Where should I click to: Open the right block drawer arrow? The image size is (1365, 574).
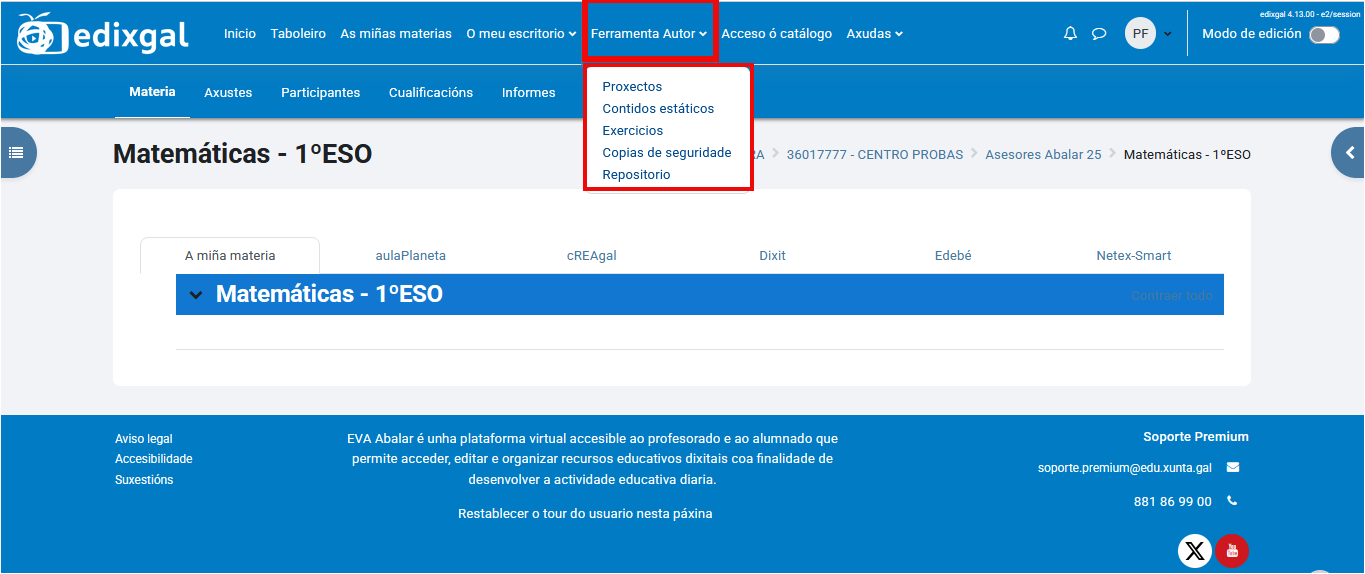coord(1349,153)
